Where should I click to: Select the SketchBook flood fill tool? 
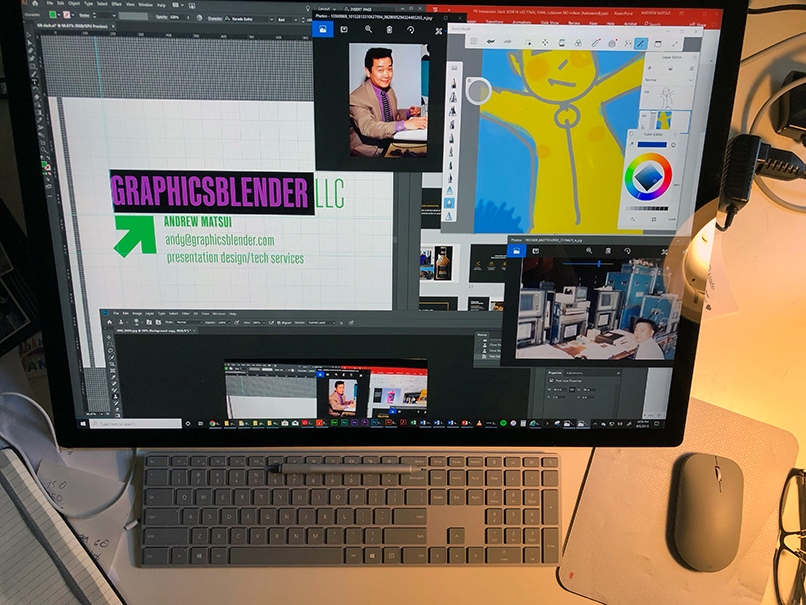tap(561, 43)
